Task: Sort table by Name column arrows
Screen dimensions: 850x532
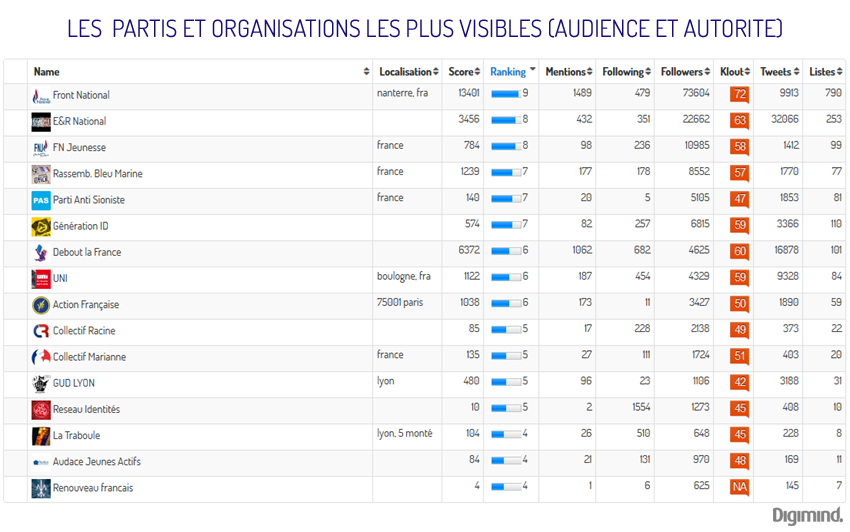Action: point(366,72)
